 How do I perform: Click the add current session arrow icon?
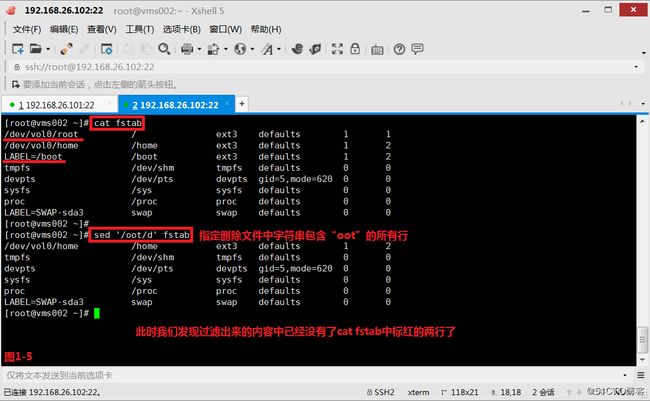15,85
